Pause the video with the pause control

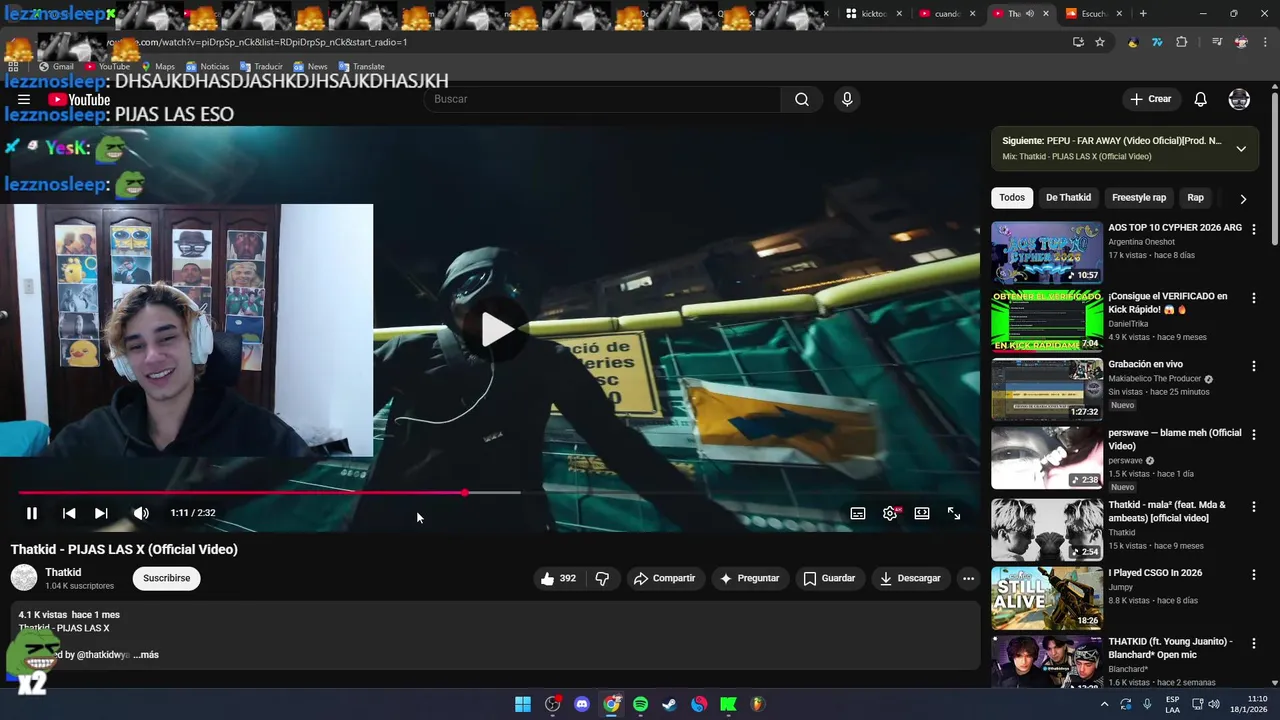(x=32, y=513)
